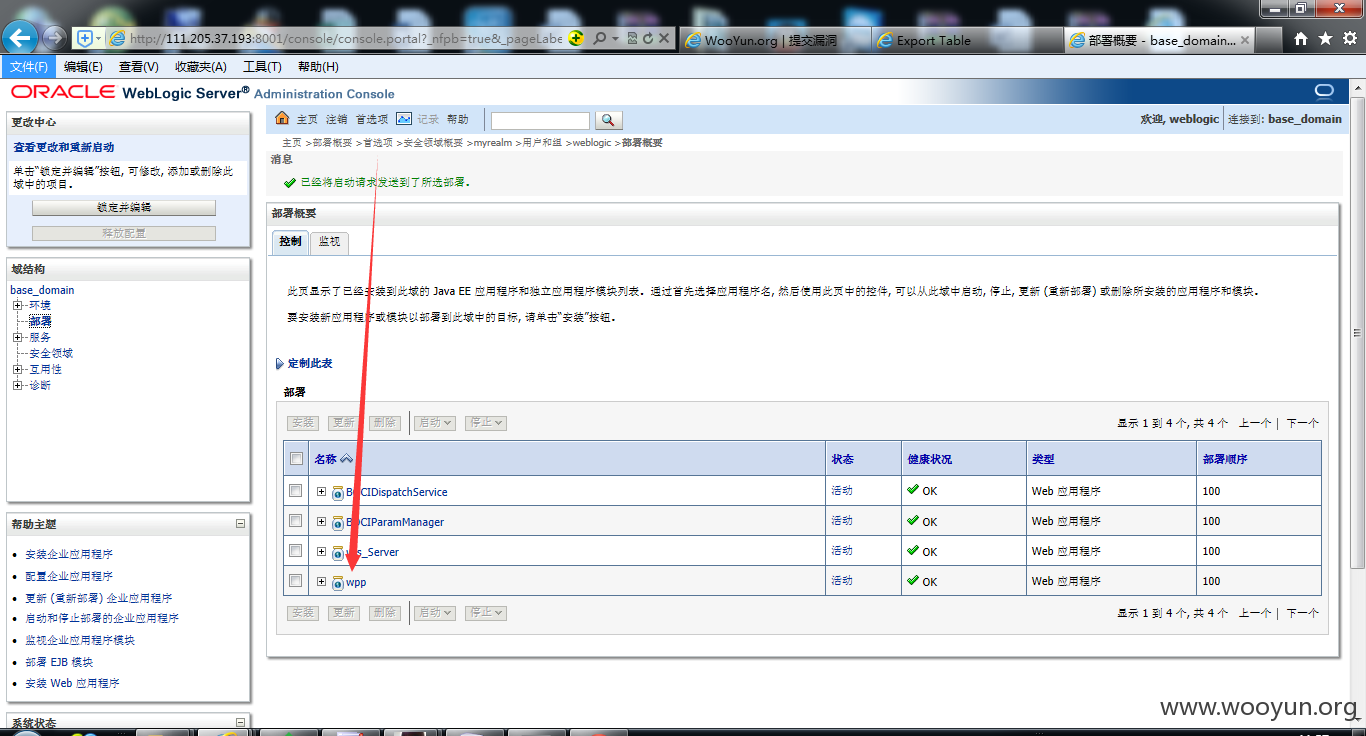The image size is (1366, 736).
Task: Collapse the 系统状态 panel with minus icon
Action: (x=240, y=722)
